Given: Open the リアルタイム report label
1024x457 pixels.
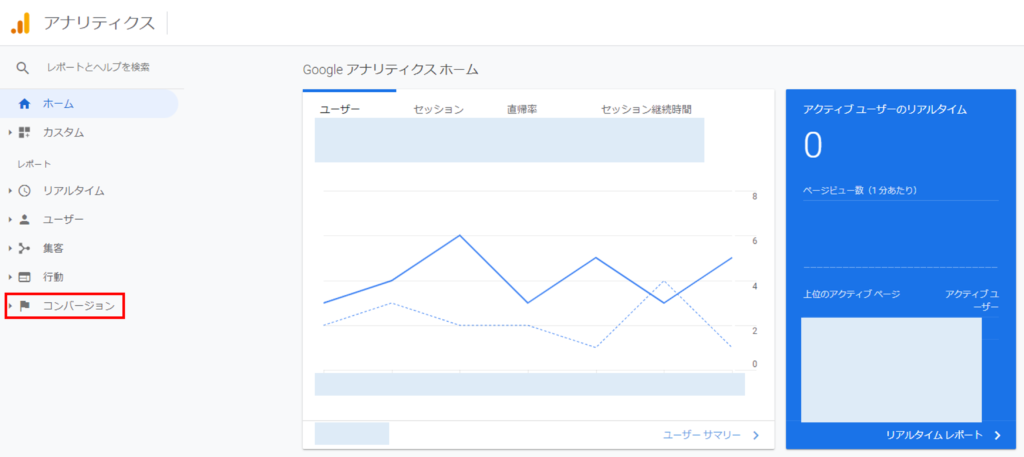Looking at the screenshot, I should (73, 191).
